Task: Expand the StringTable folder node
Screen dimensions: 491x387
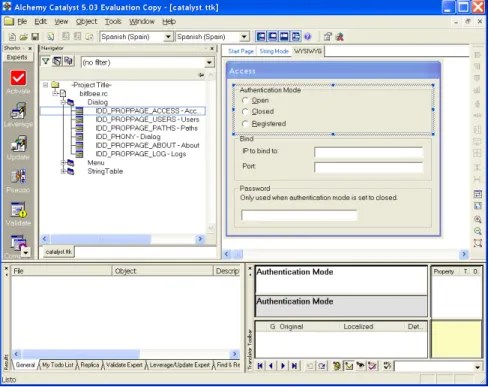Action: (x=63, y=171)
